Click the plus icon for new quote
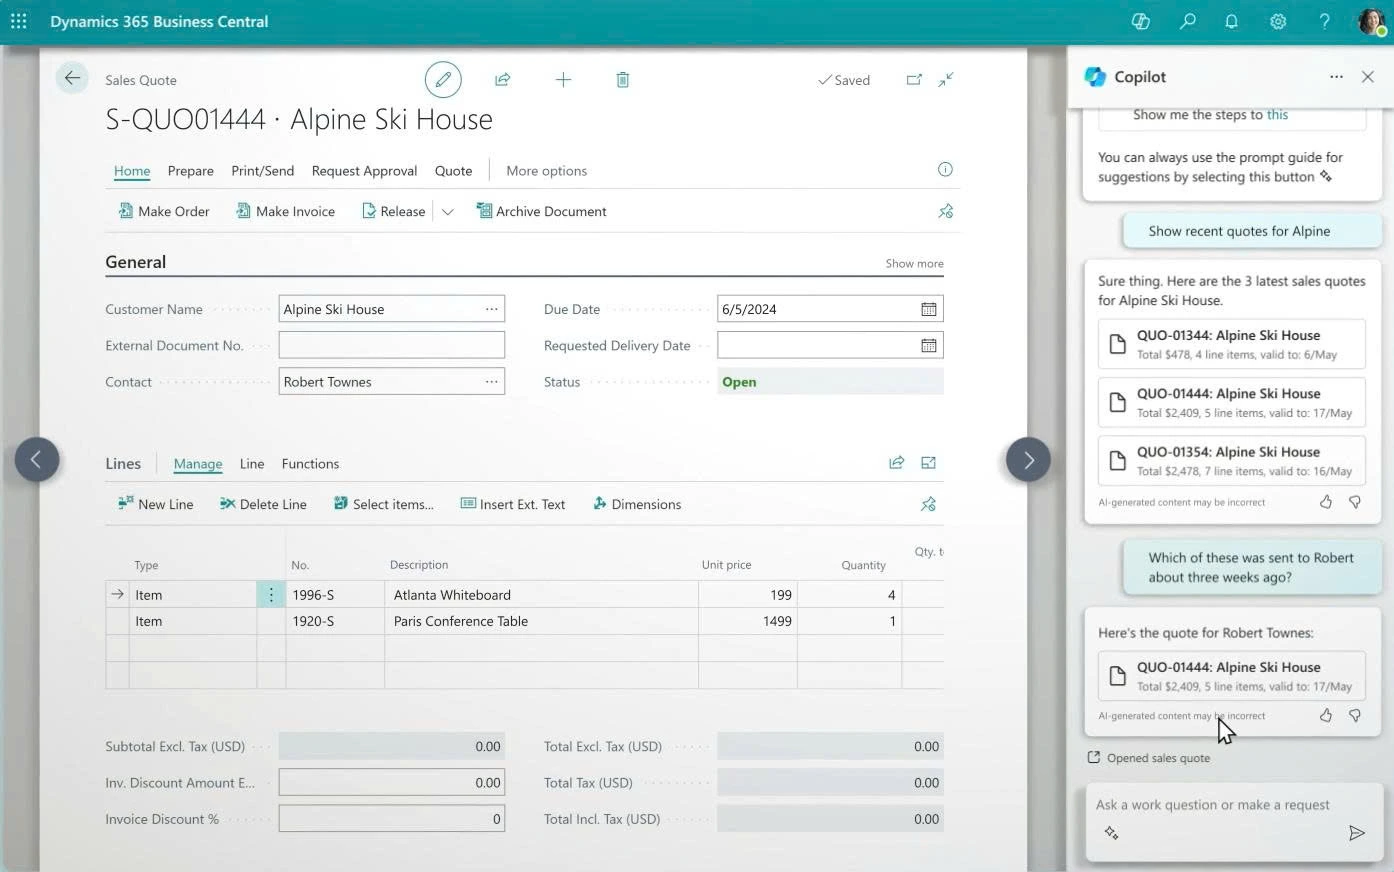This screenshot has width=1394, height=872. pos(563,80)
